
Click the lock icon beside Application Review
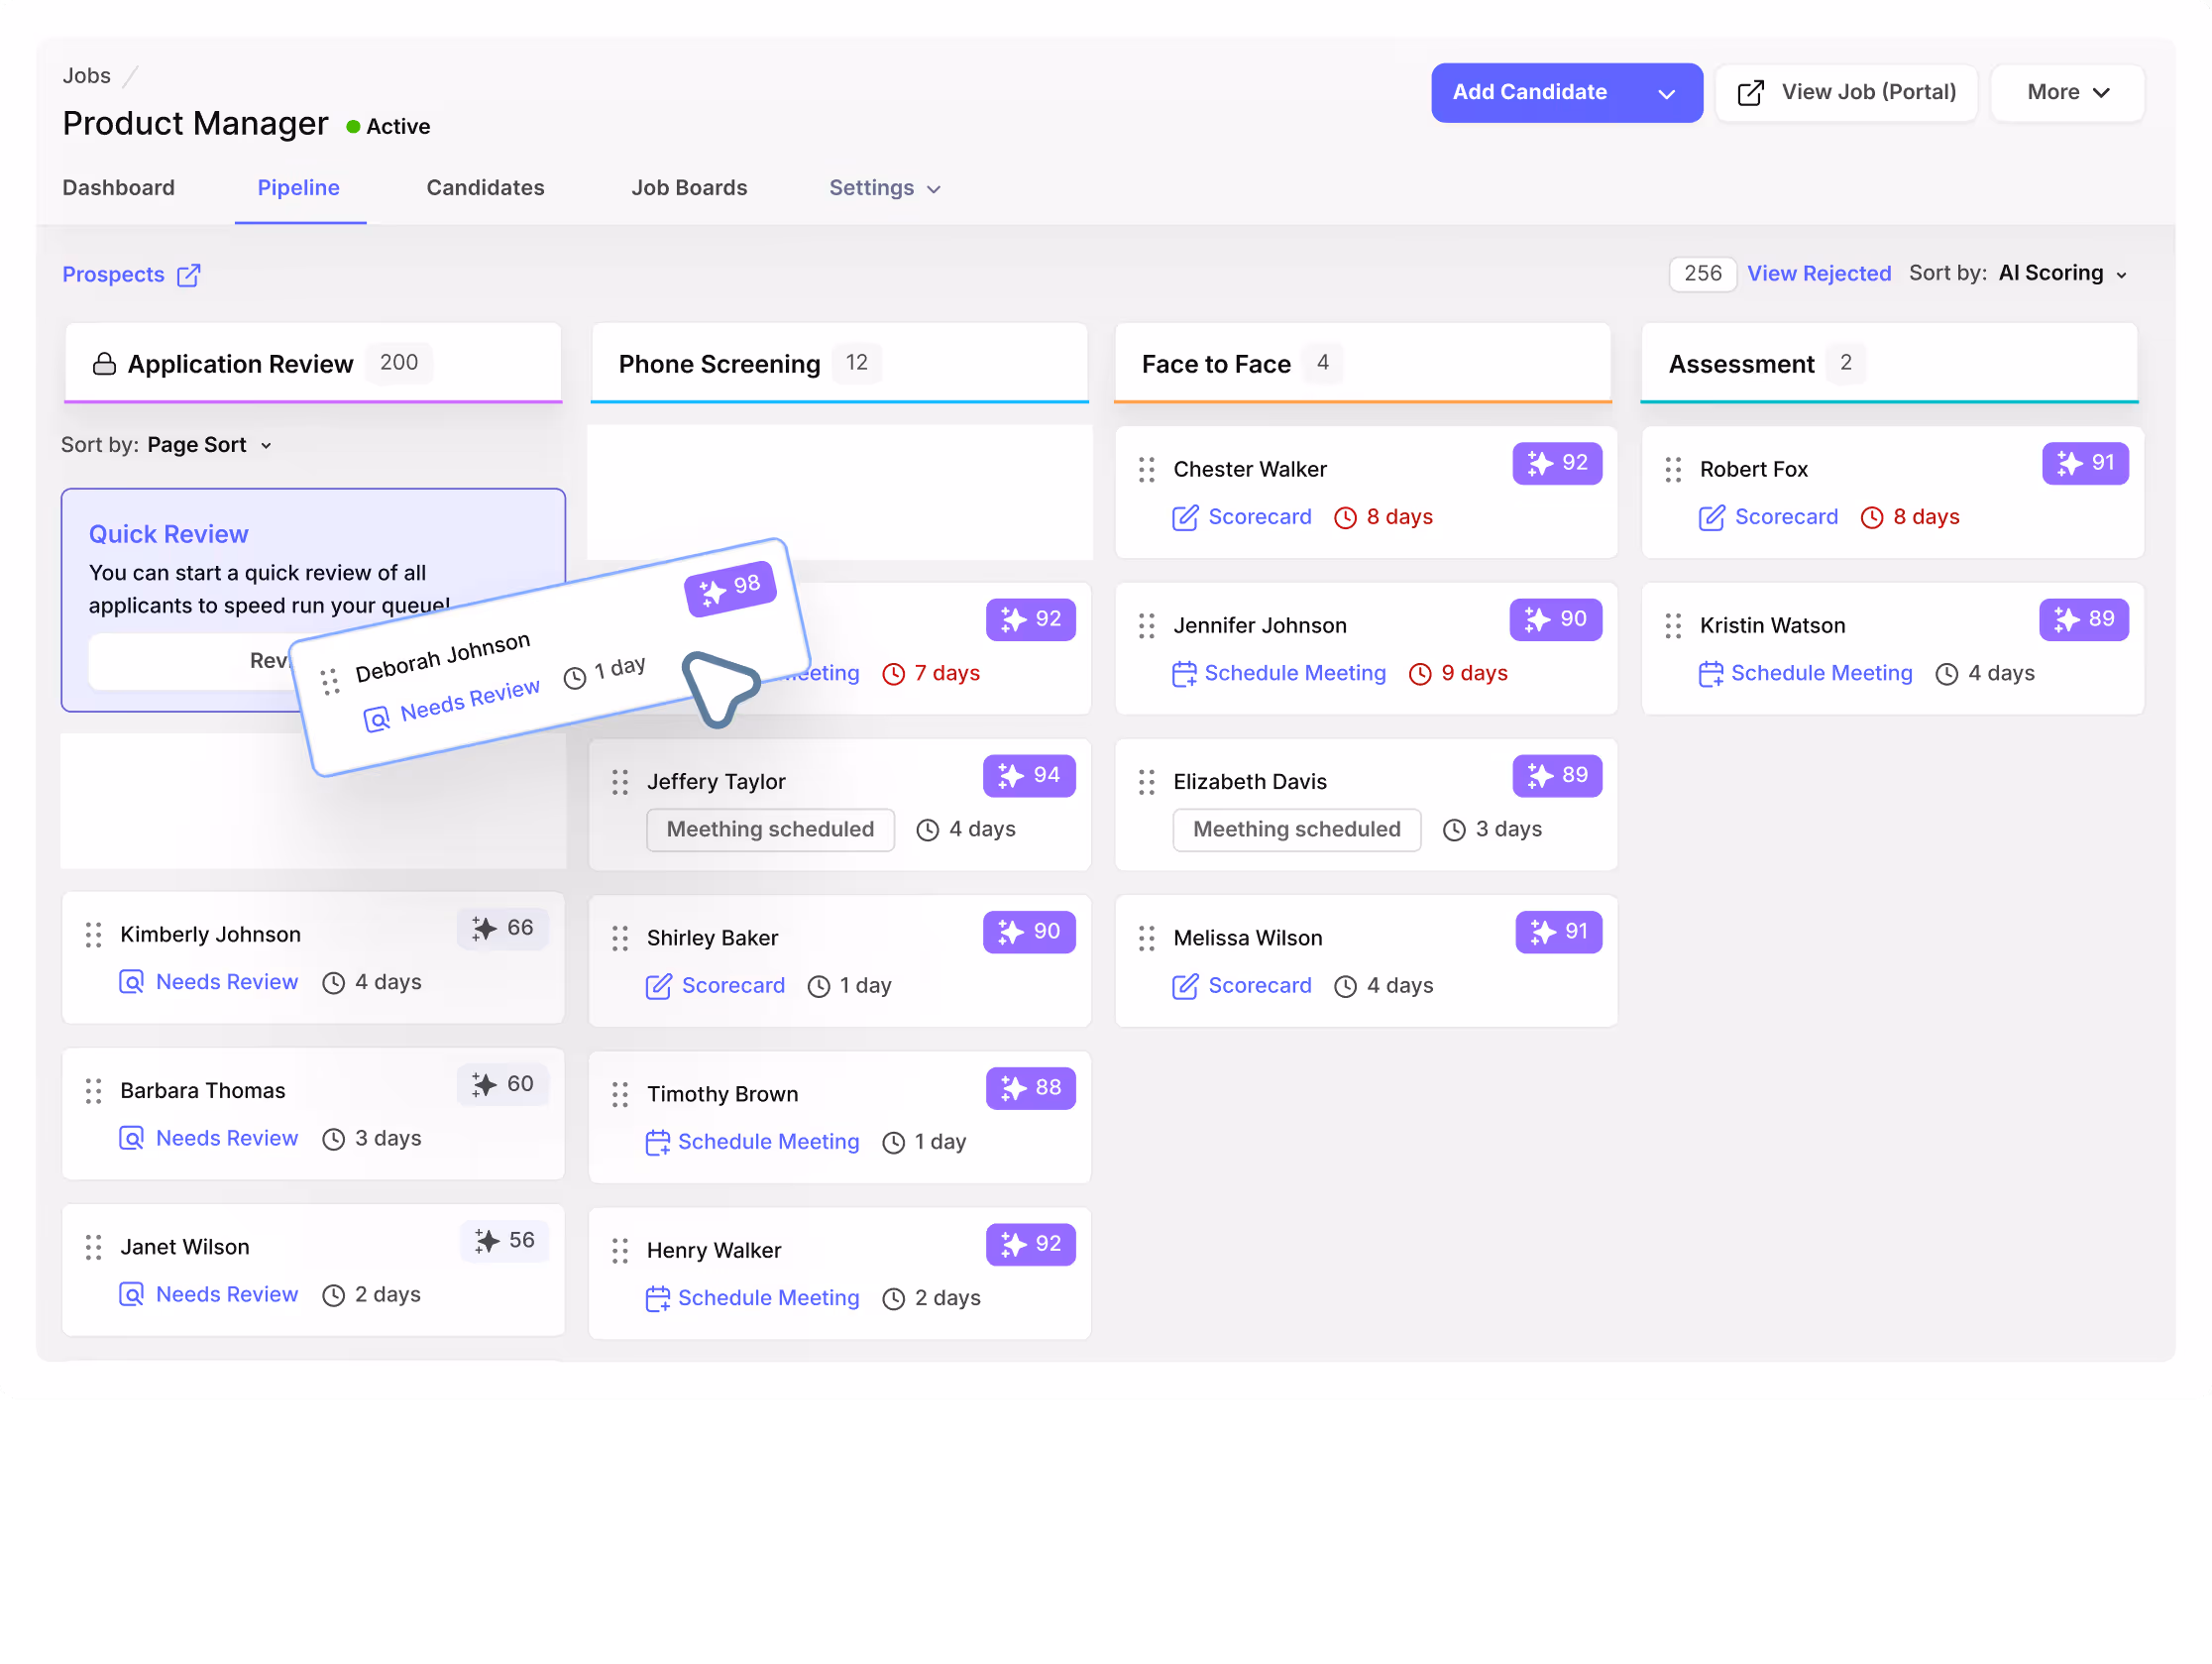(104, 364)
